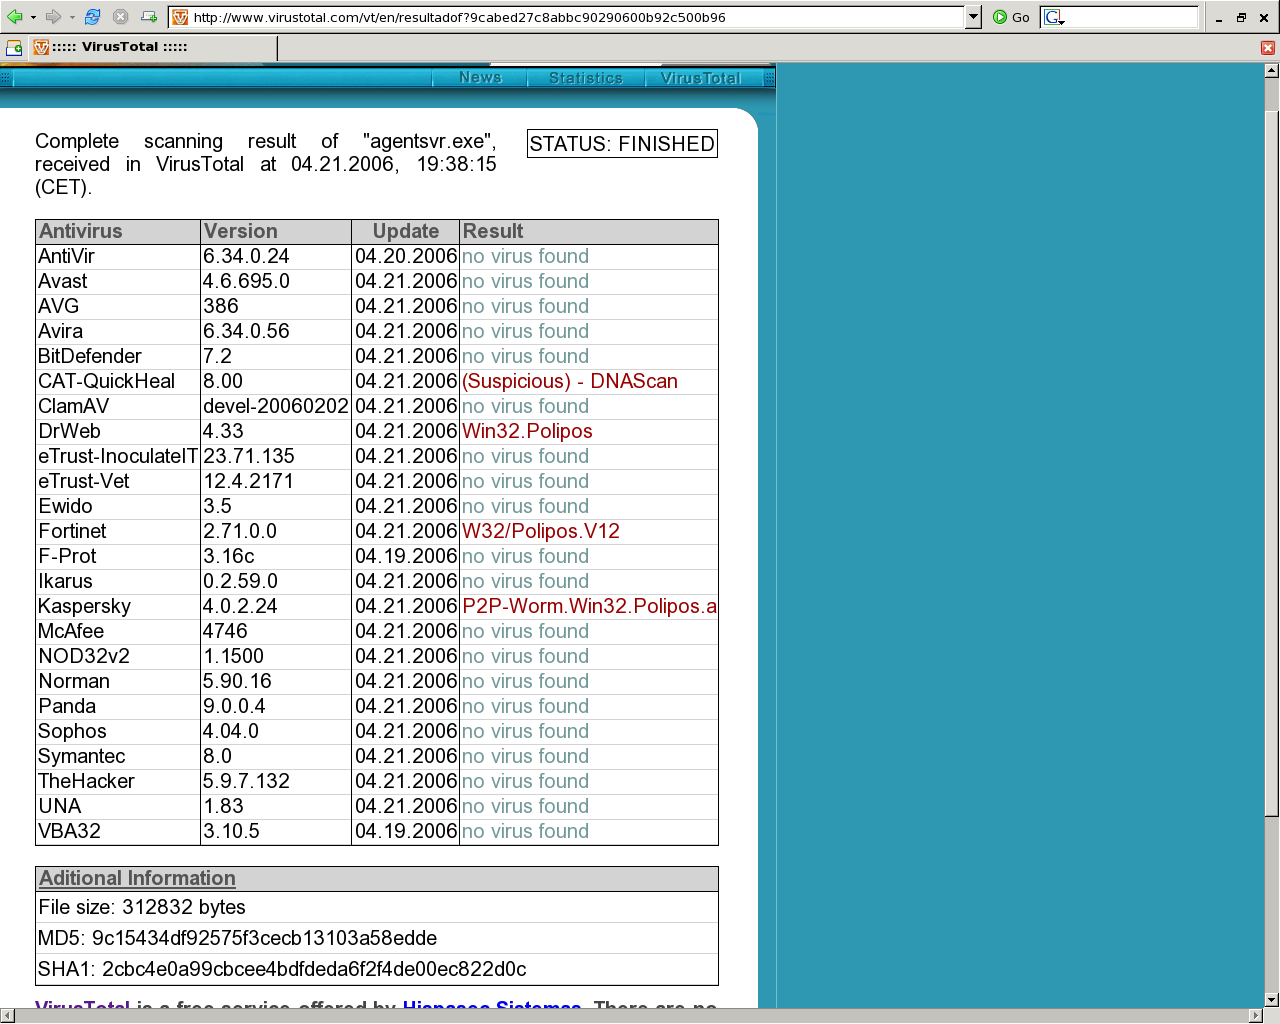Click the 'W32/Polipos.V12' Fortinet result
This screenshot has height=1024, width=1280.
(x=541, y=531)
